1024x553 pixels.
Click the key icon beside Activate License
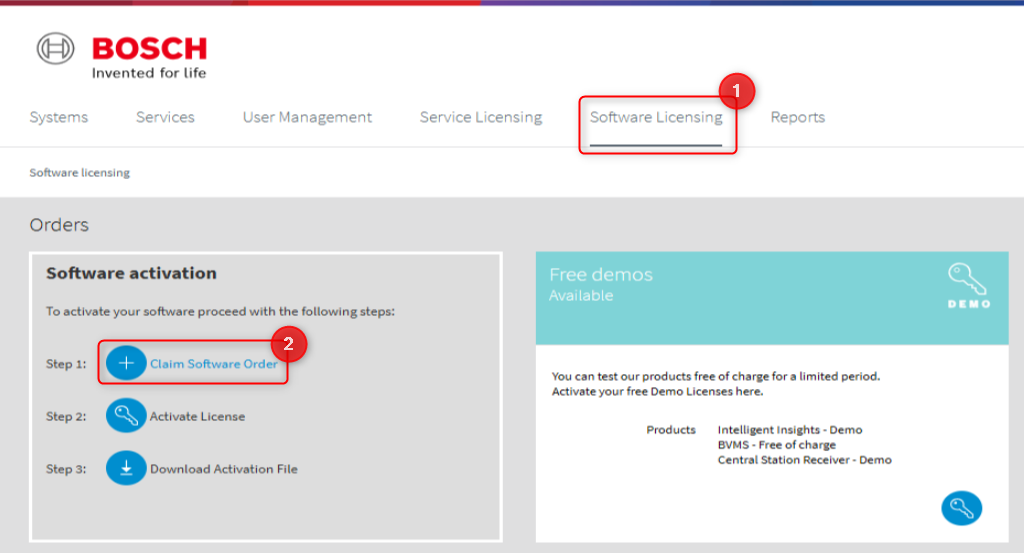point(126,416)
